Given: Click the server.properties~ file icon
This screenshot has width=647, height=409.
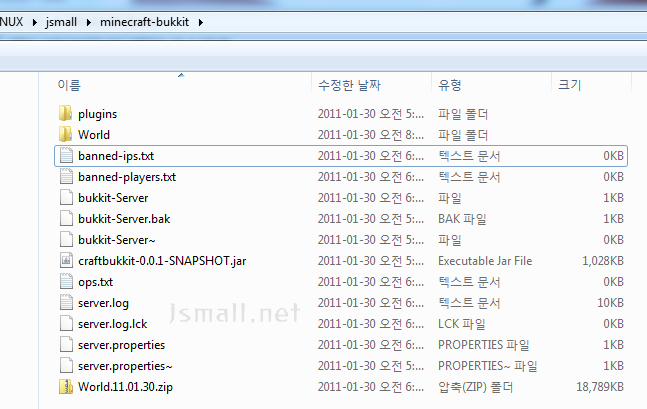Looking at the screenshot, I should click(66, 366).
